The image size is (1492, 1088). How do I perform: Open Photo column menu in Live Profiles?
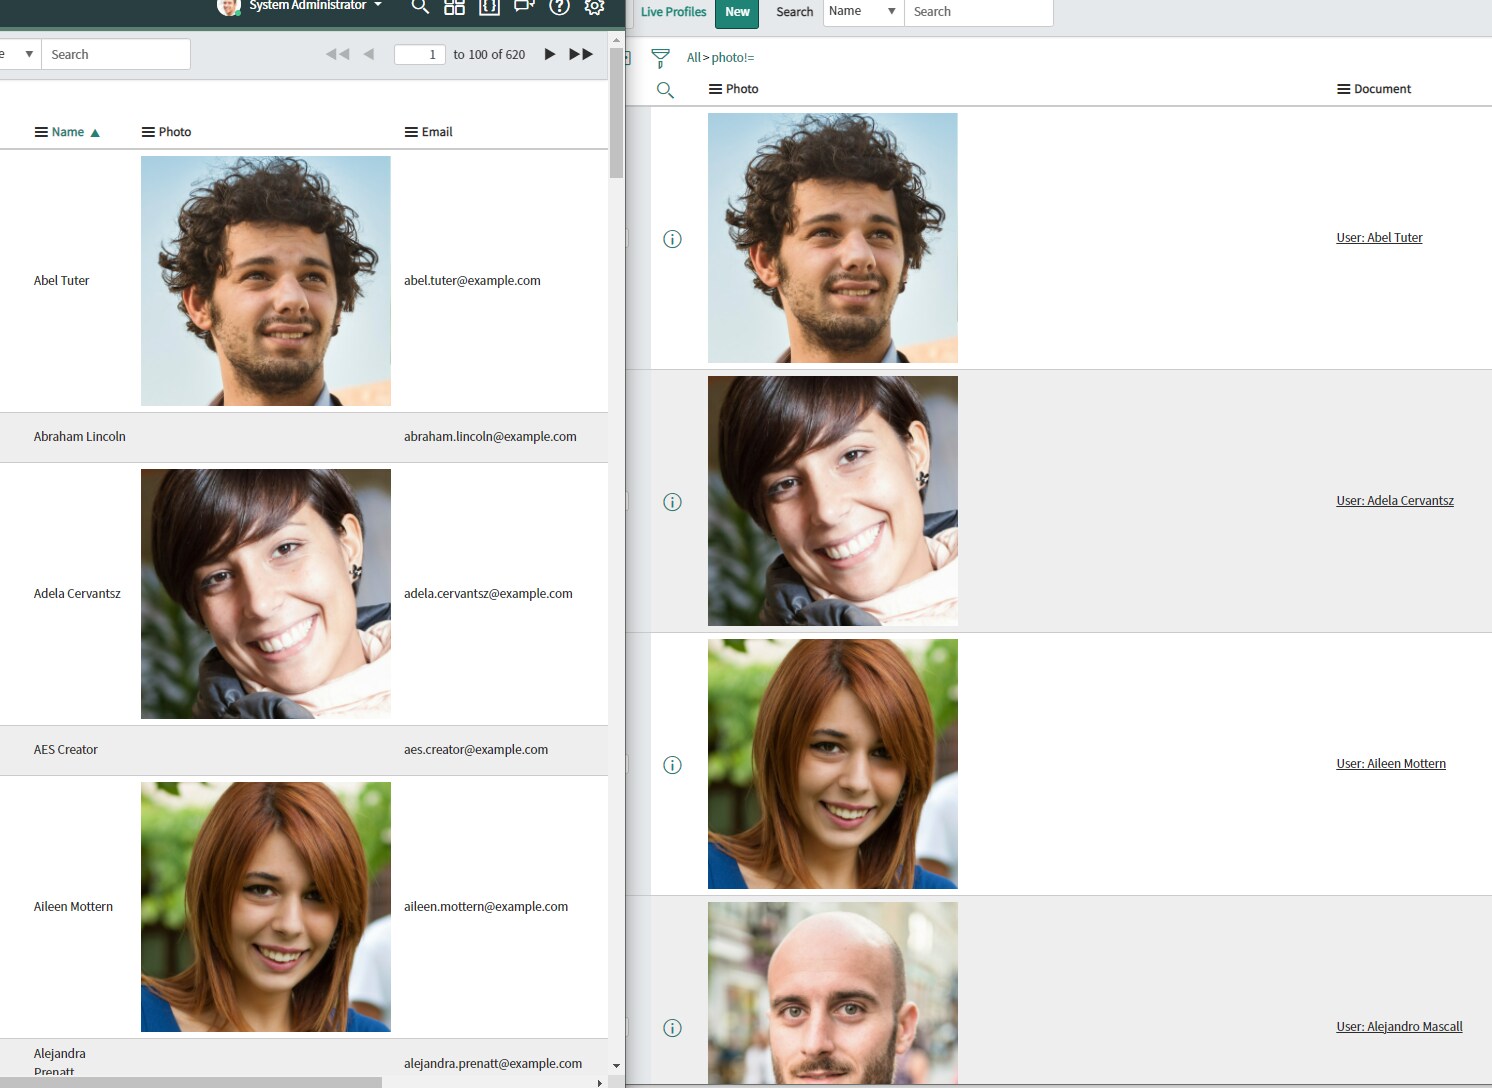click(x=715, y=89)
